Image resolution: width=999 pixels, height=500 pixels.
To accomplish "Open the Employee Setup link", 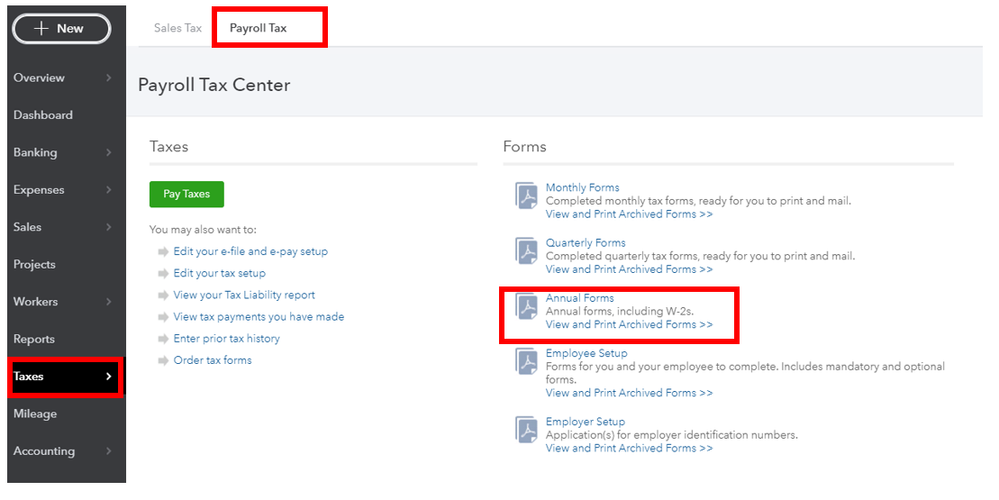I will click(586, 354).
